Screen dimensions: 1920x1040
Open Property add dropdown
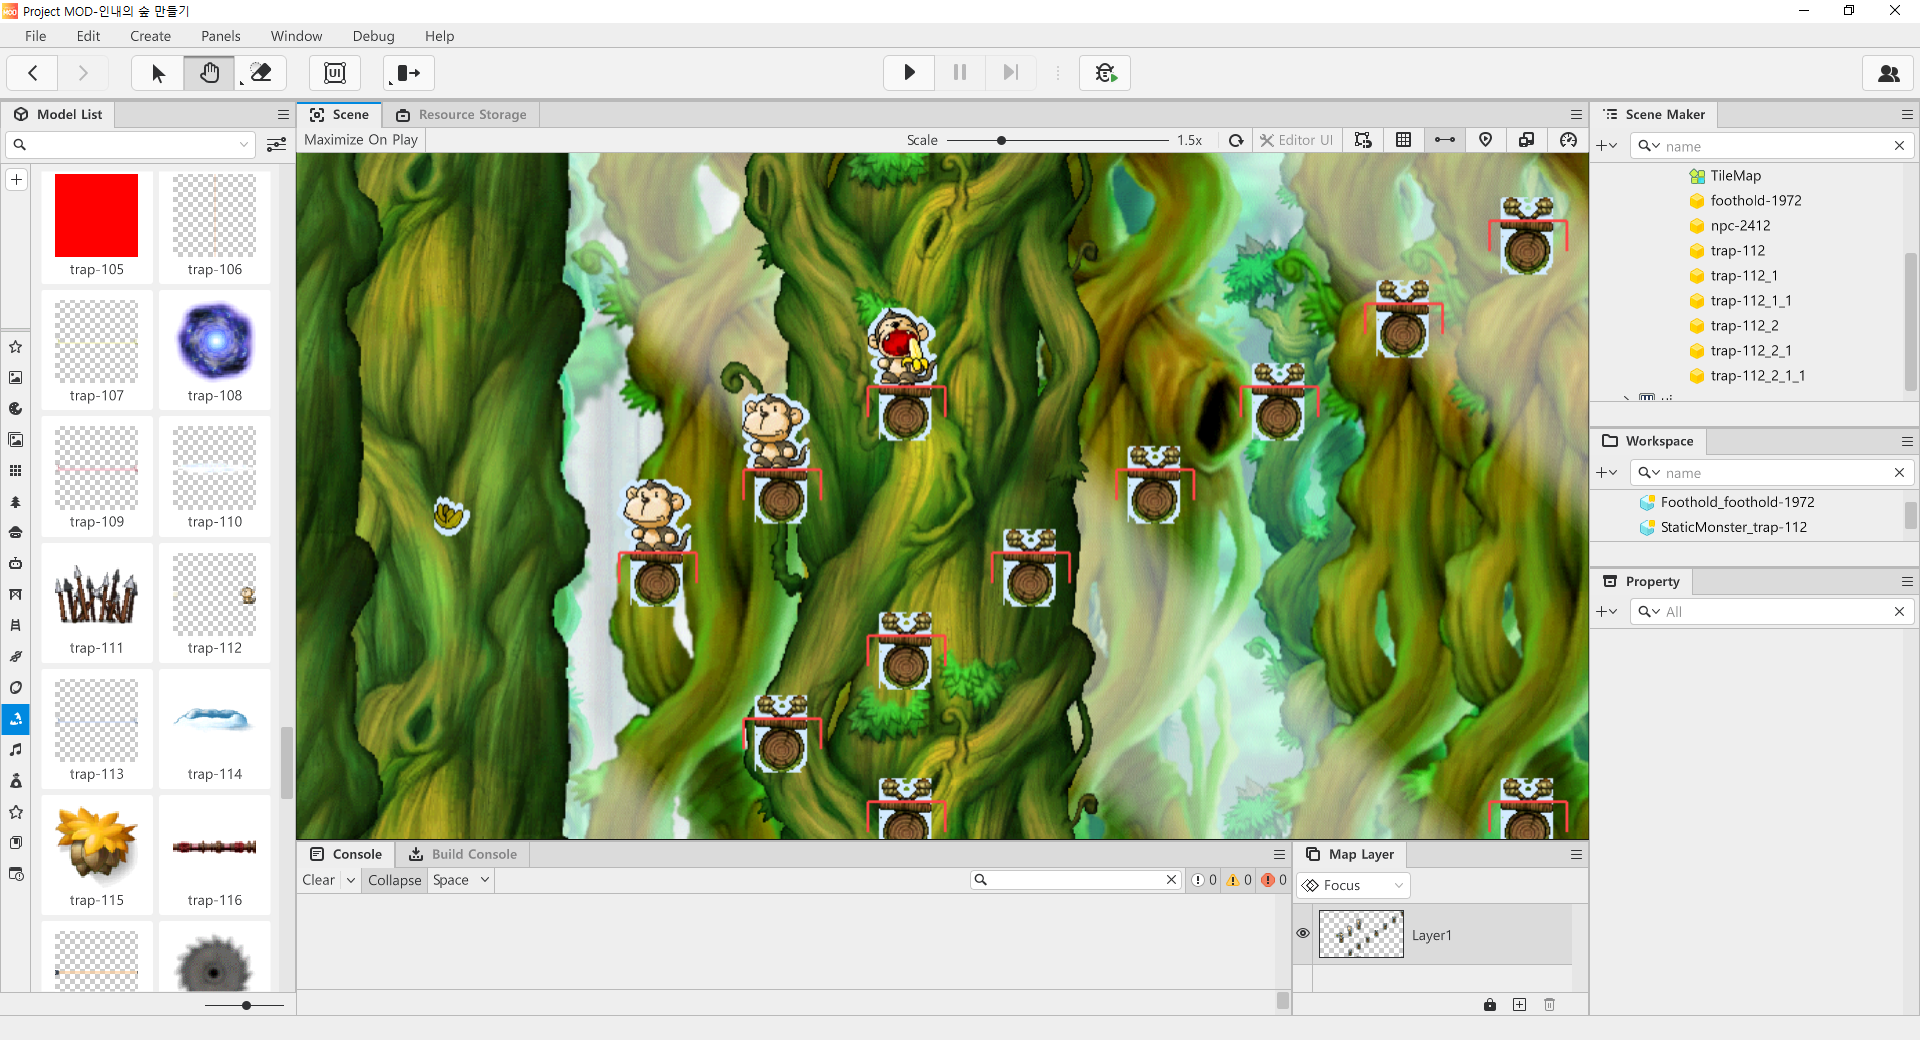tap(1607, 612)
